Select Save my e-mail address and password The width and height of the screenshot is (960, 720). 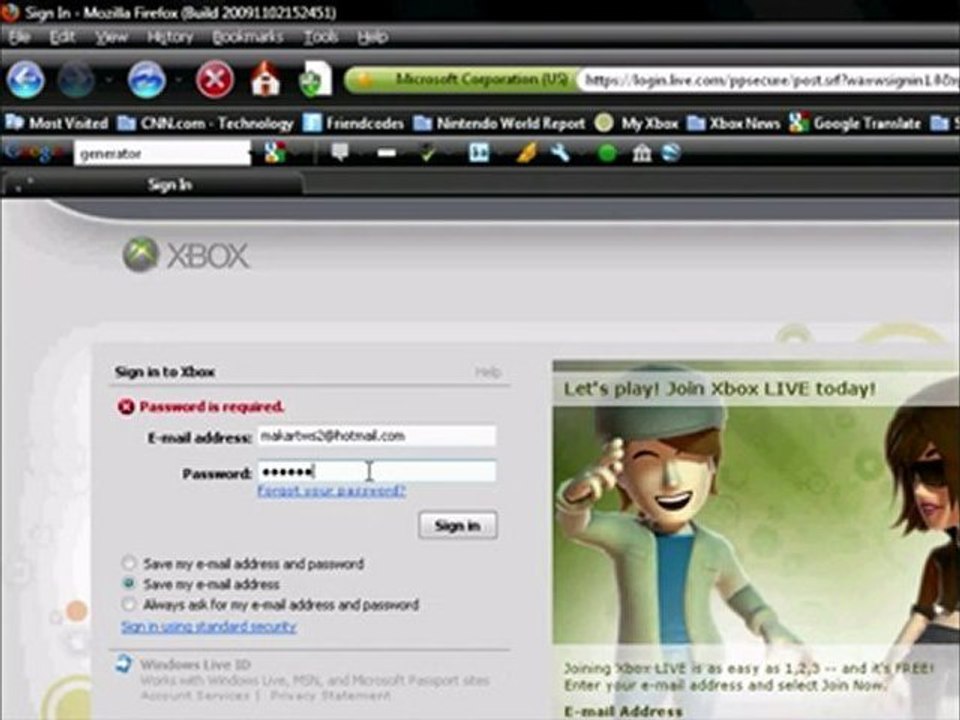[129, 563]
